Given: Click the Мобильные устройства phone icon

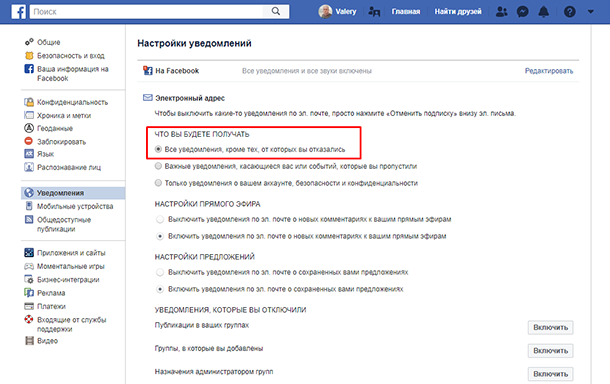Looking at the screenshot, I should (x=29, y=206).
